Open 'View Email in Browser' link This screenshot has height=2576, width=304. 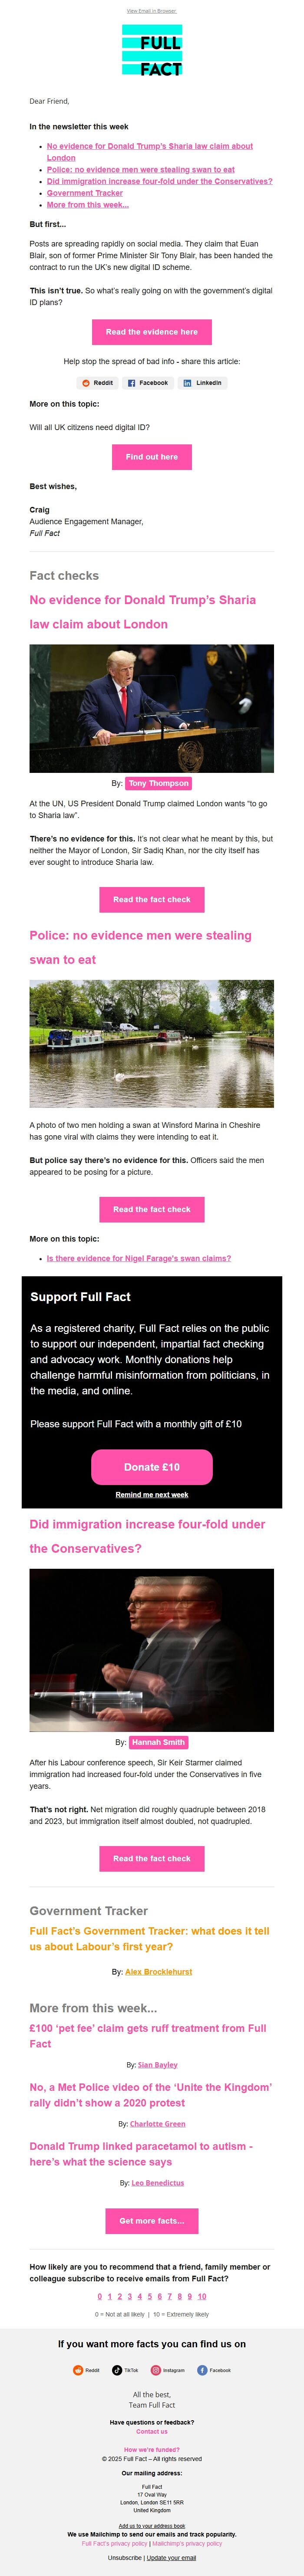click(152, 11)
